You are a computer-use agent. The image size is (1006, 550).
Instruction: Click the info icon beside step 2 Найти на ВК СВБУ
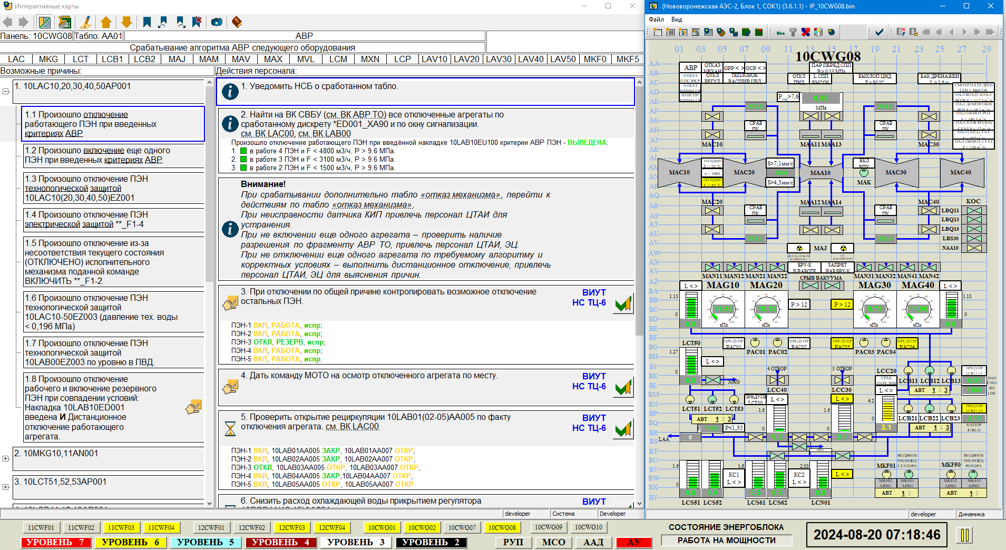coord(230,123)
